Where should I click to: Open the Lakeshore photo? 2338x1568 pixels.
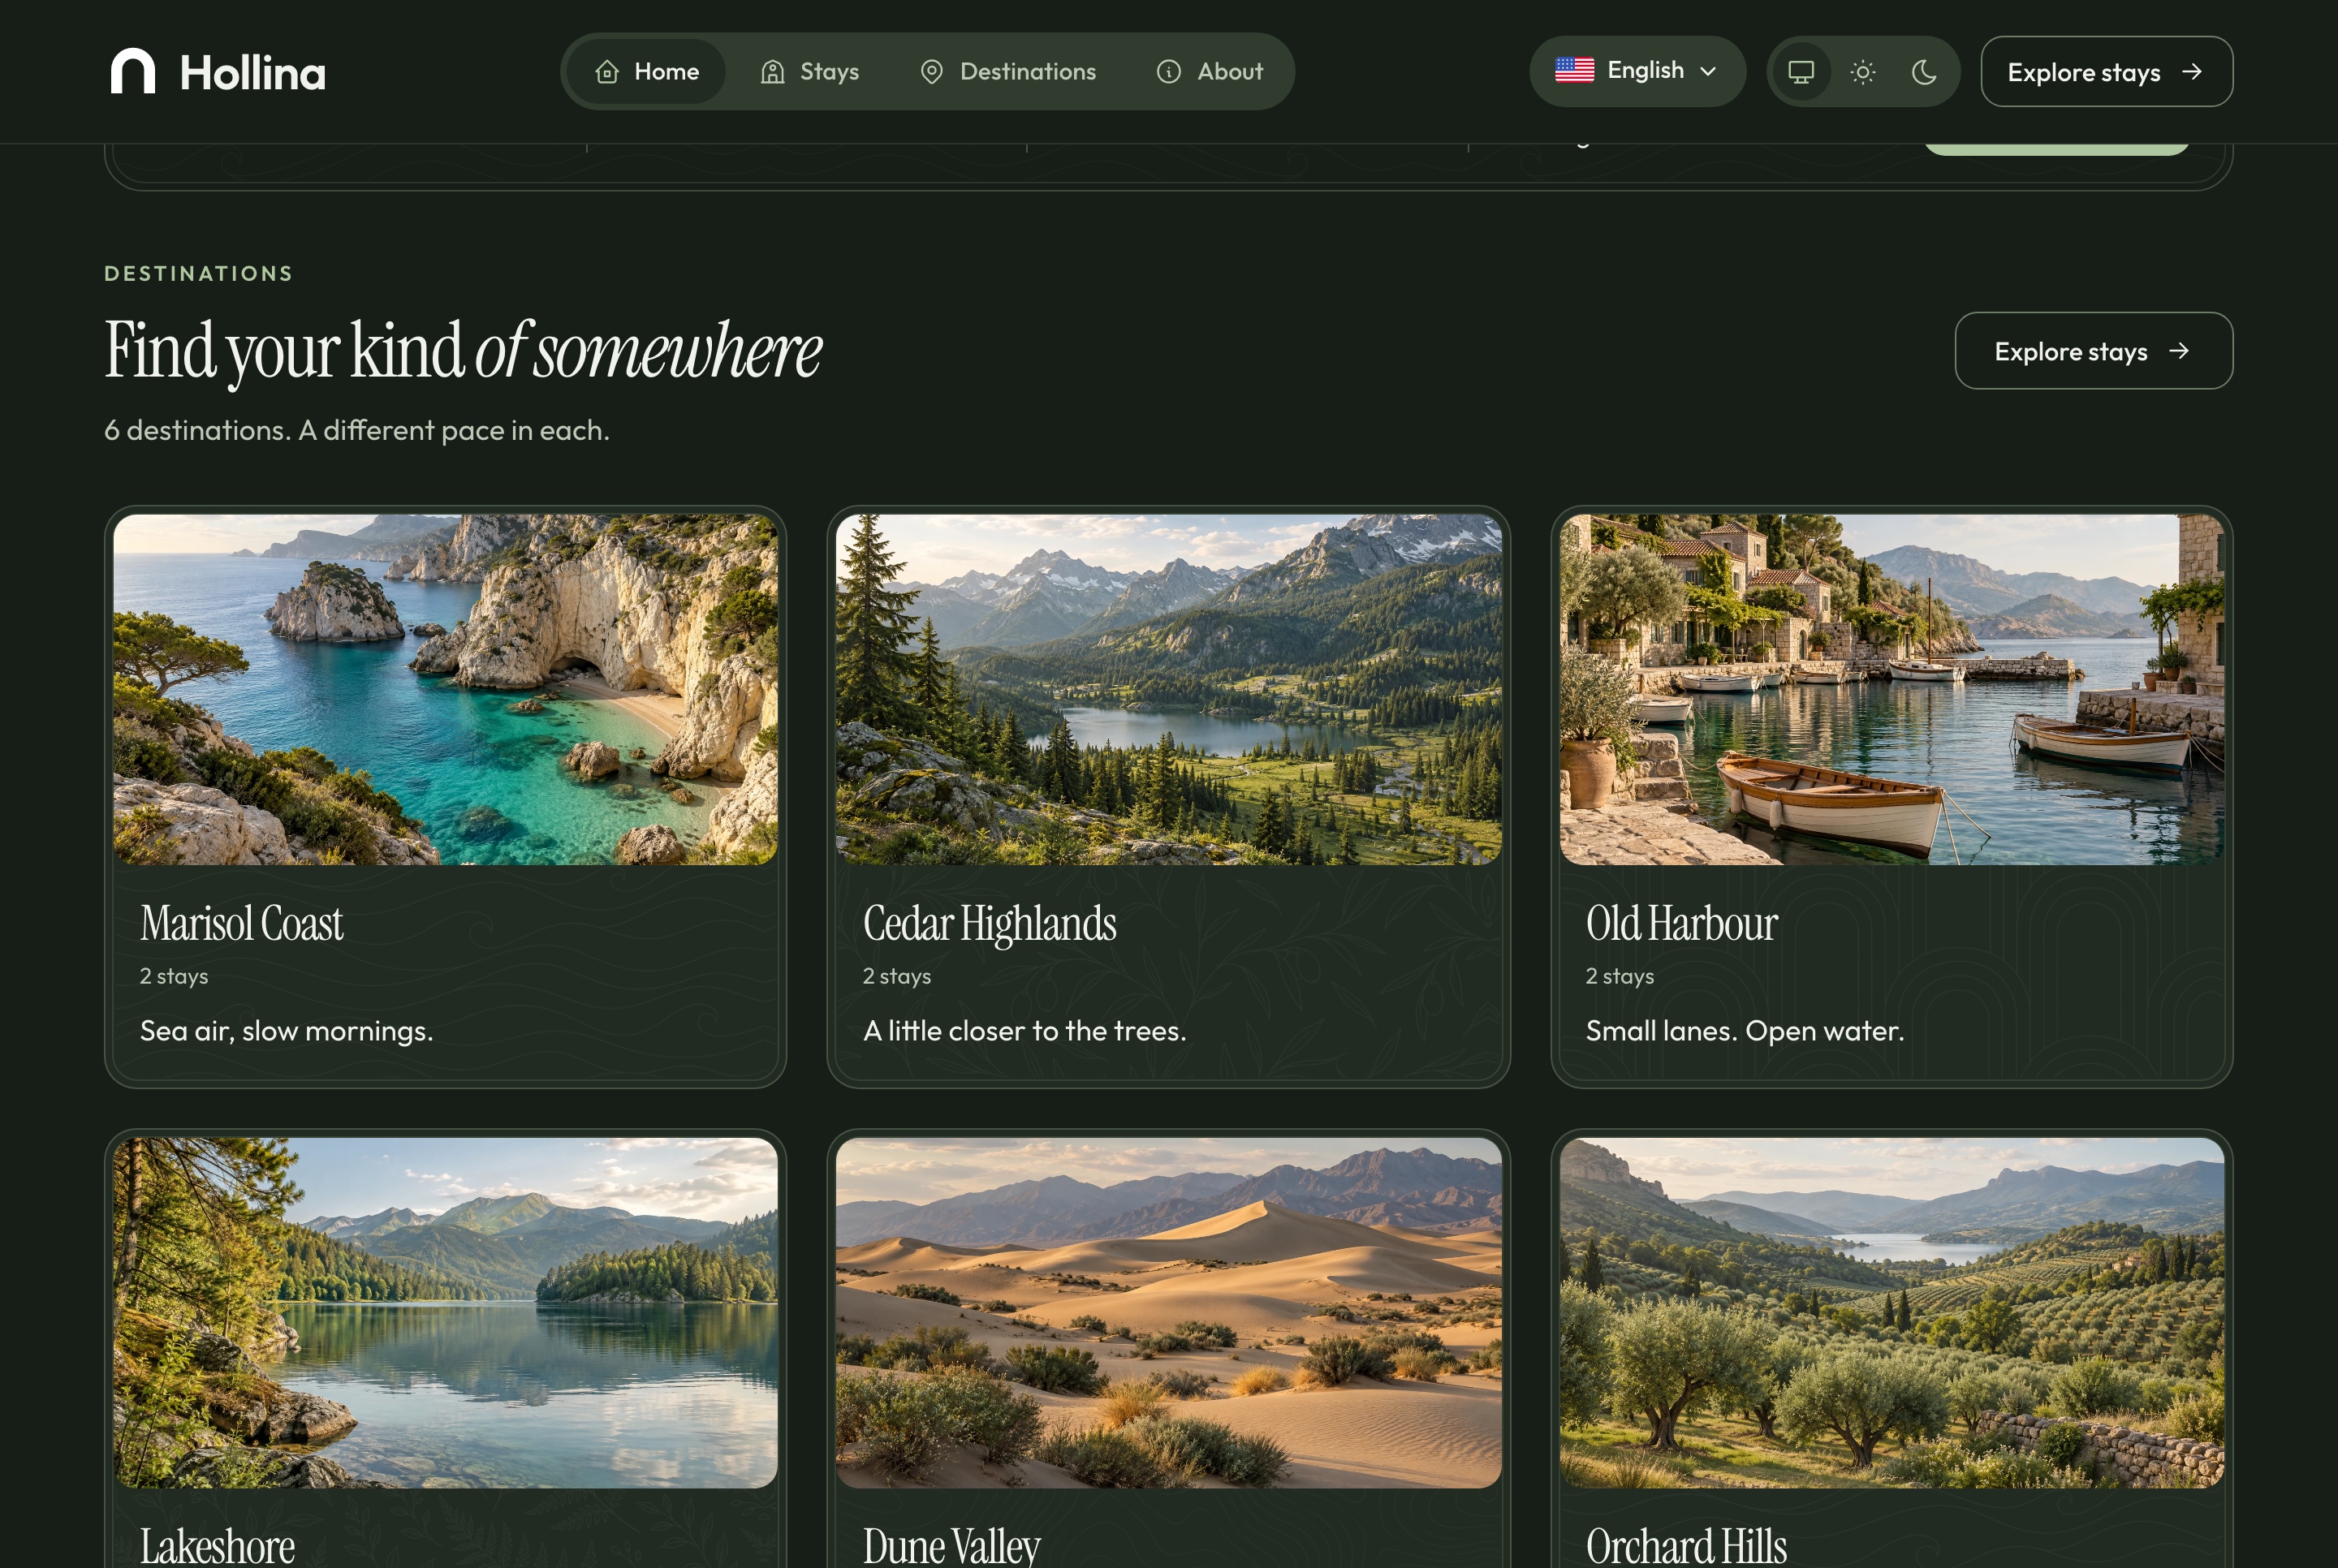[445, 1312]
